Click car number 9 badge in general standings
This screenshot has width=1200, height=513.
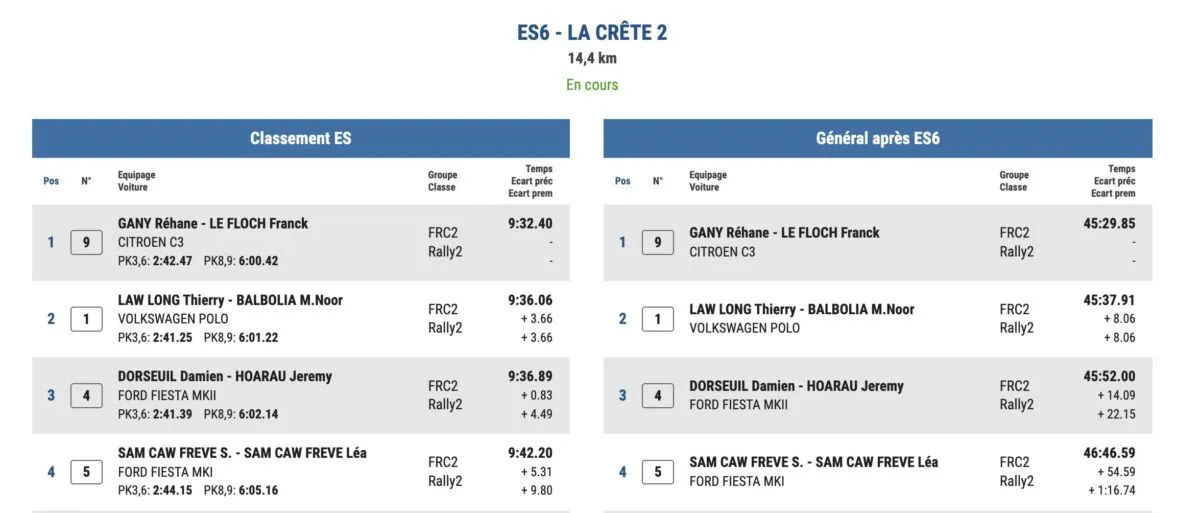coord(657,242)
